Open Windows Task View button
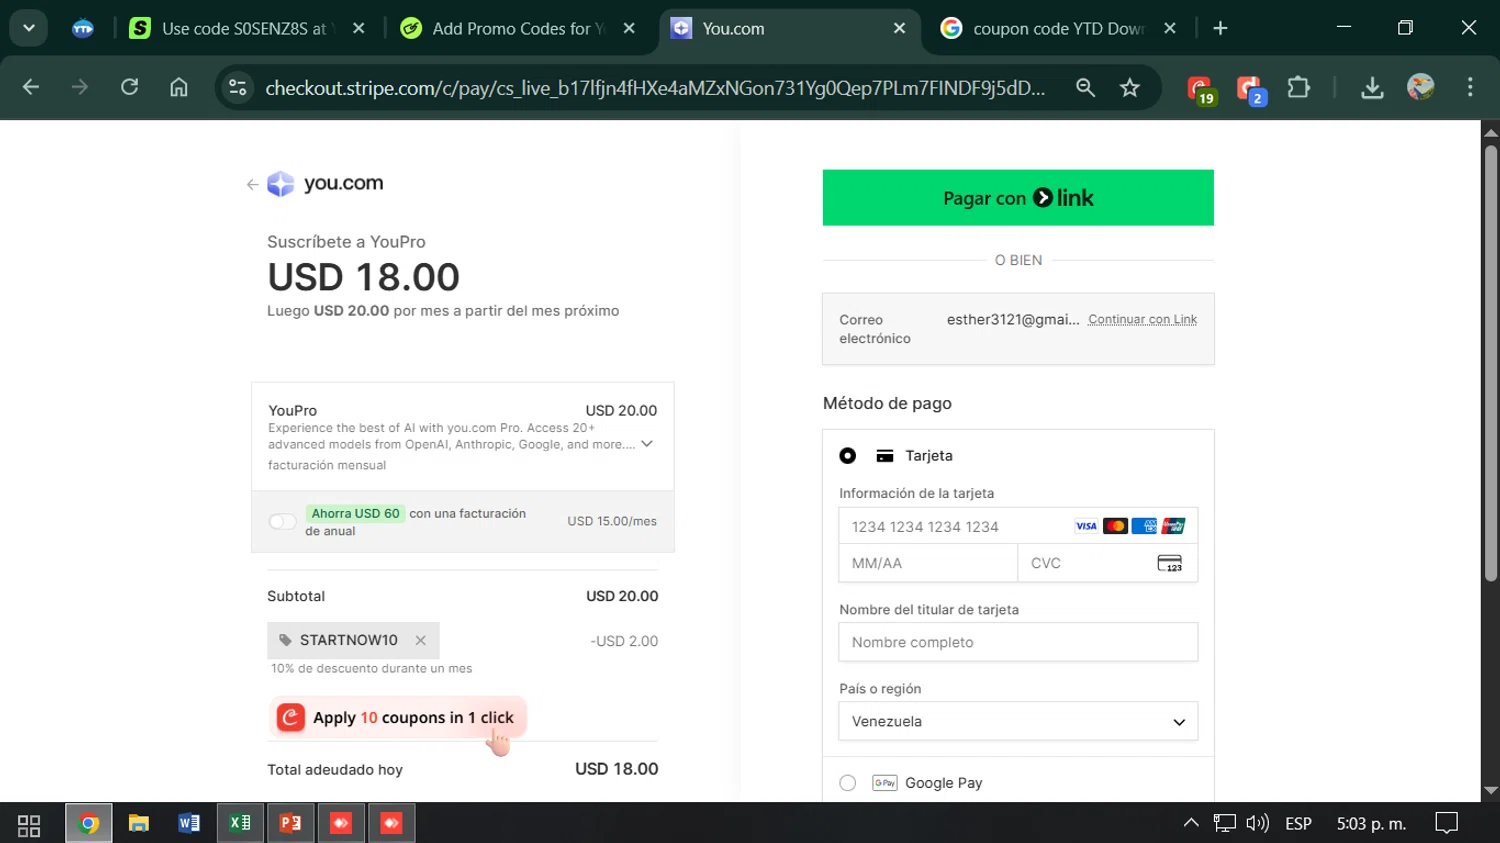1500x843 pixels. (x=29, y=824)
